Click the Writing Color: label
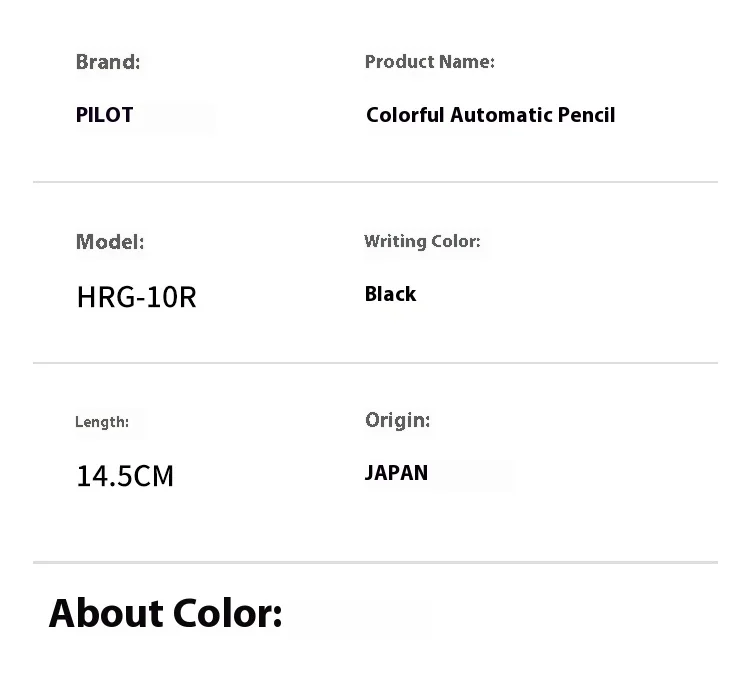750x678 pixels. click(422, 241)
